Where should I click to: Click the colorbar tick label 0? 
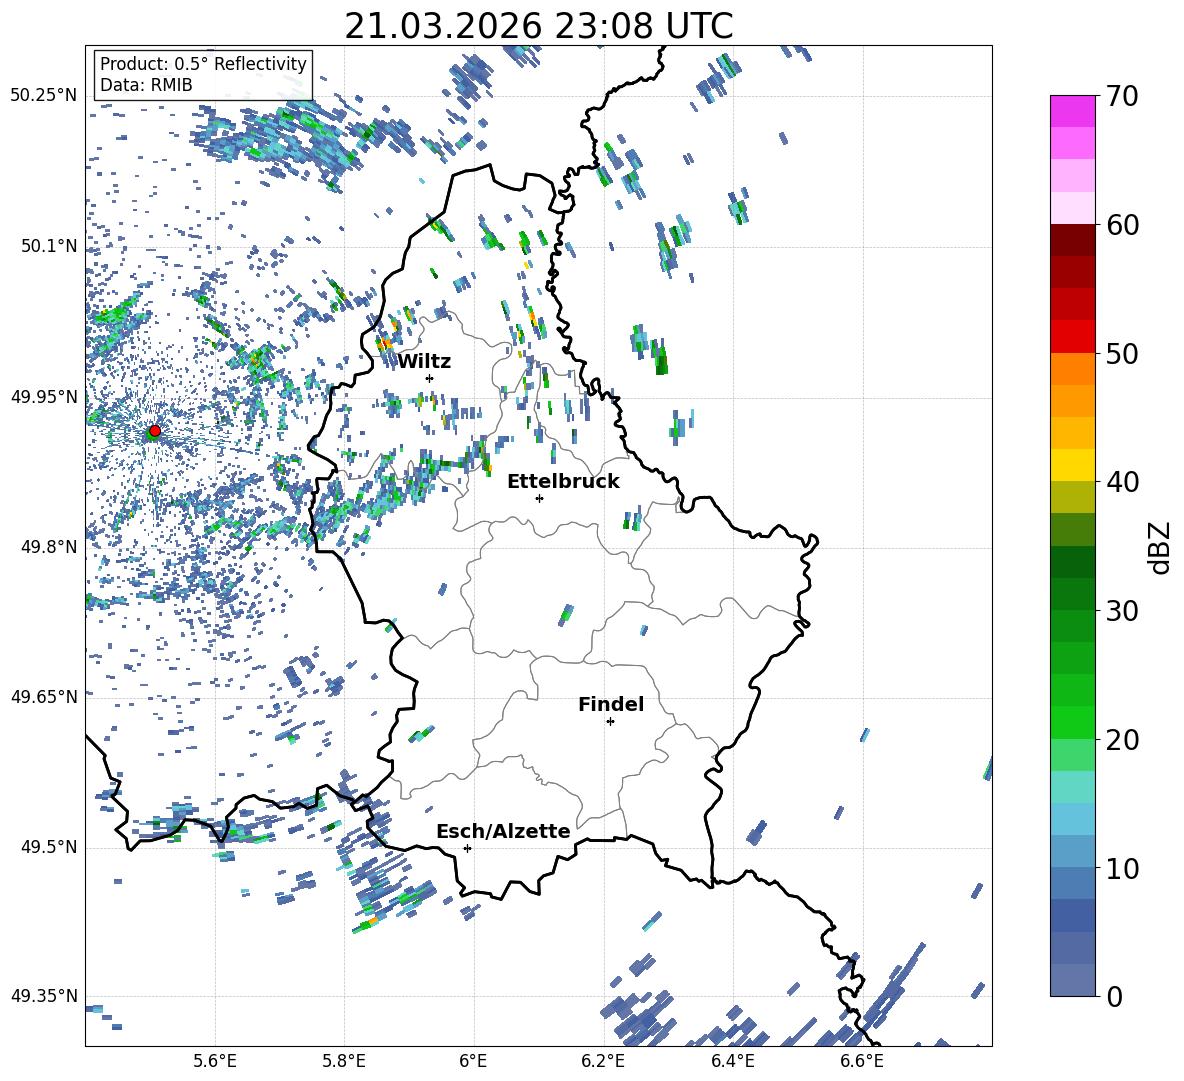1114,996
